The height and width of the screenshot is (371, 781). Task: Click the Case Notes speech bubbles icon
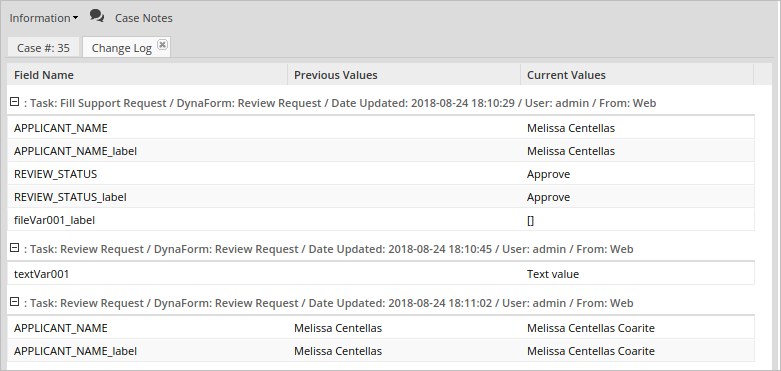coord(97,16)
